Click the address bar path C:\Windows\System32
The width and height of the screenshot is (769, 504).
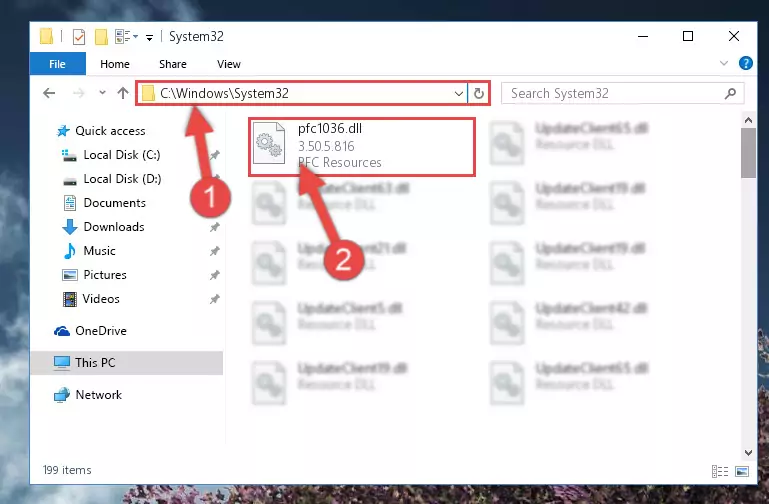(224, 93)
